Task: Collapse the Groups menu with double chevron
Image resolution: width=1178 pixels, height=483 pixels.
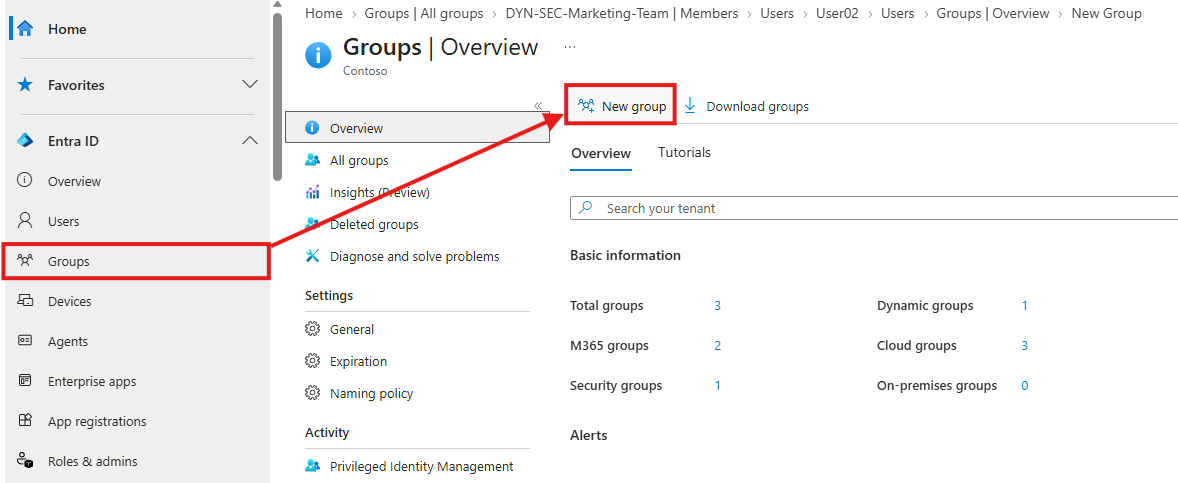Action: coord(538,105)
